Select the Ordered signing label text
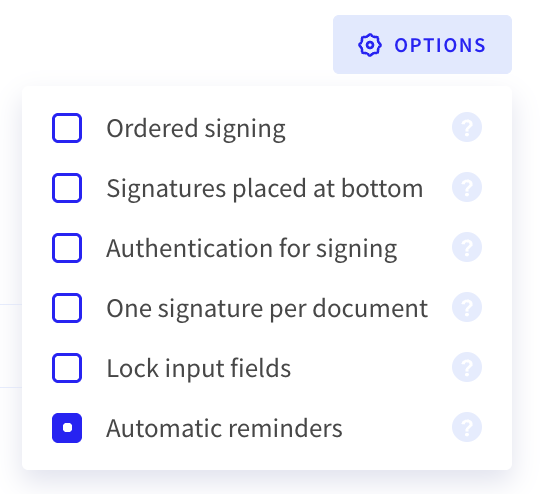546x494 pixels. point(196,129)
